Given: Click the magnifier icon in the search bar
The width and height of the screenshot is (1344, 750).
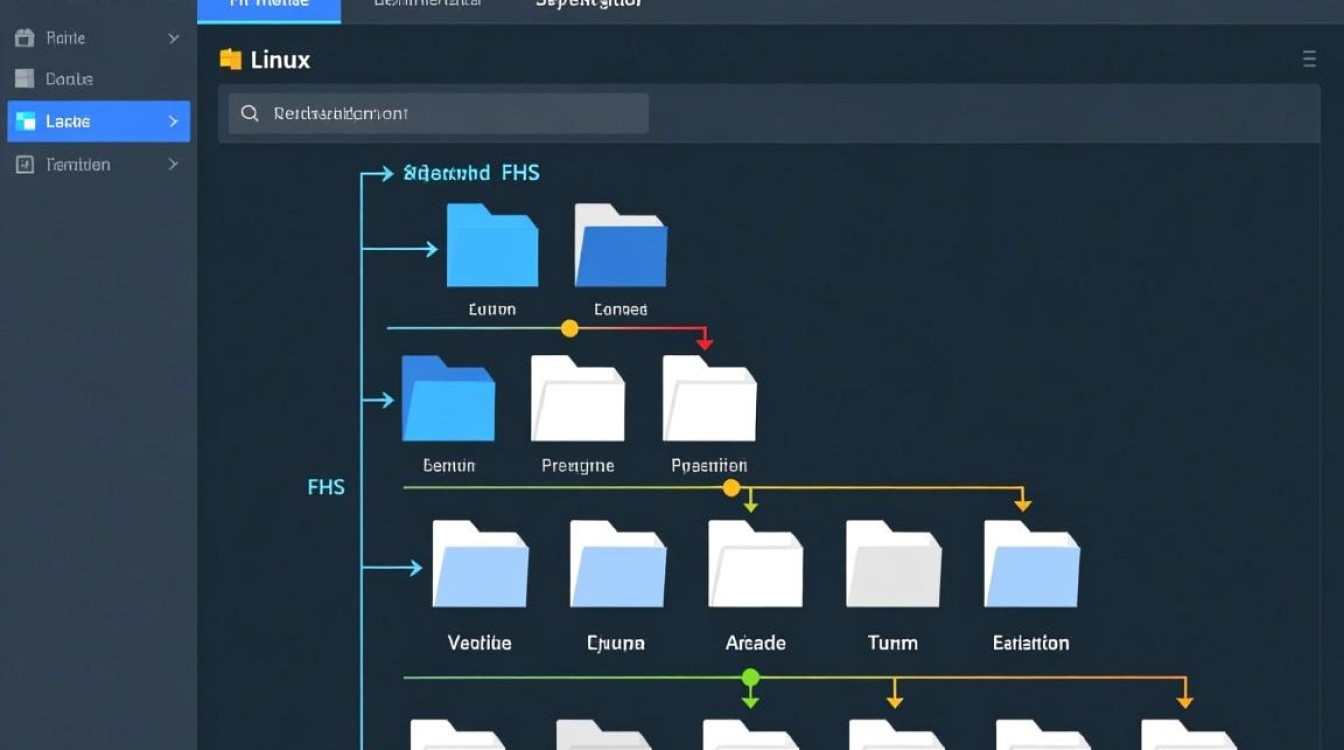Looking at the screenshot, I should pyautogui.click(x=250, y=113).
